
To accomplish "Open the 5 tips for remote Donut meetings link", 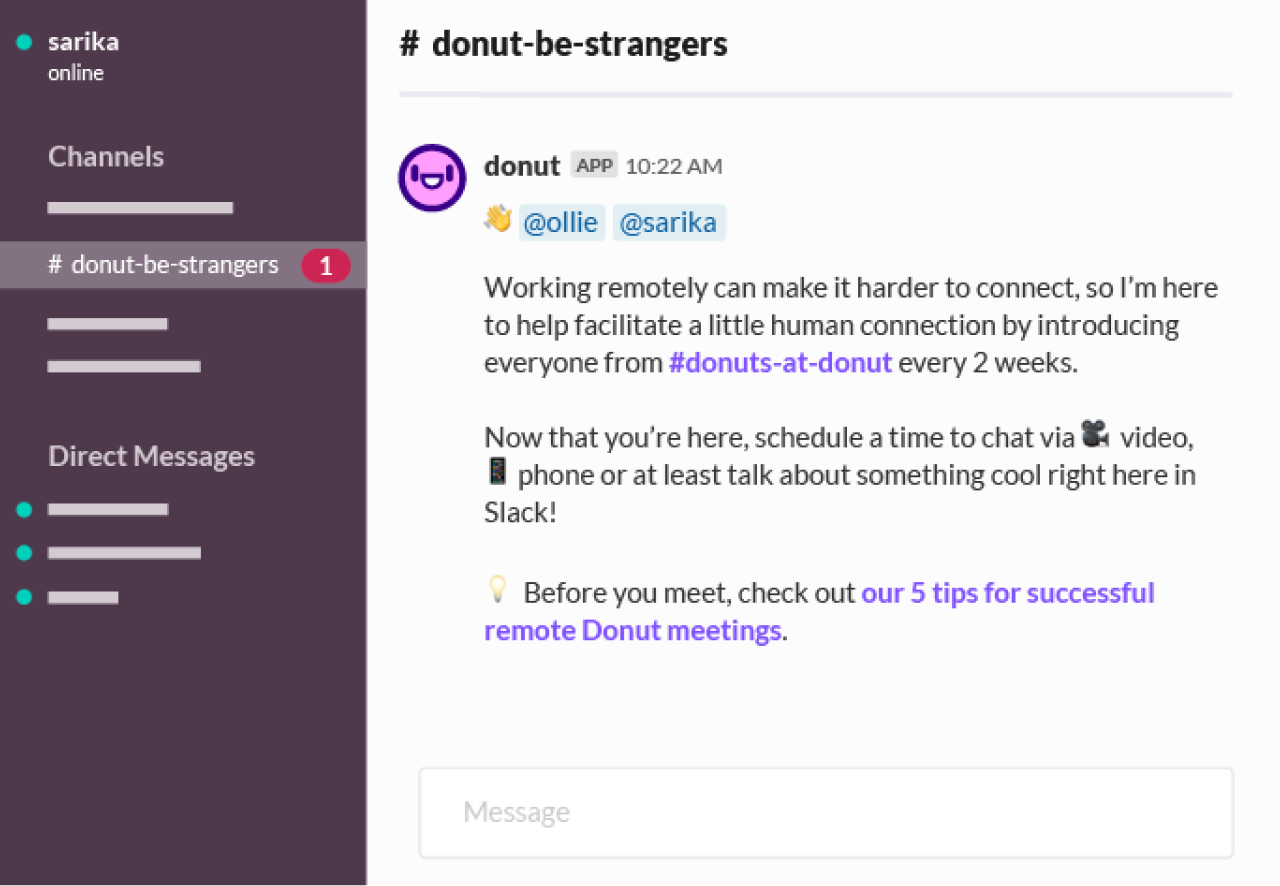I will click(1007, 592).
